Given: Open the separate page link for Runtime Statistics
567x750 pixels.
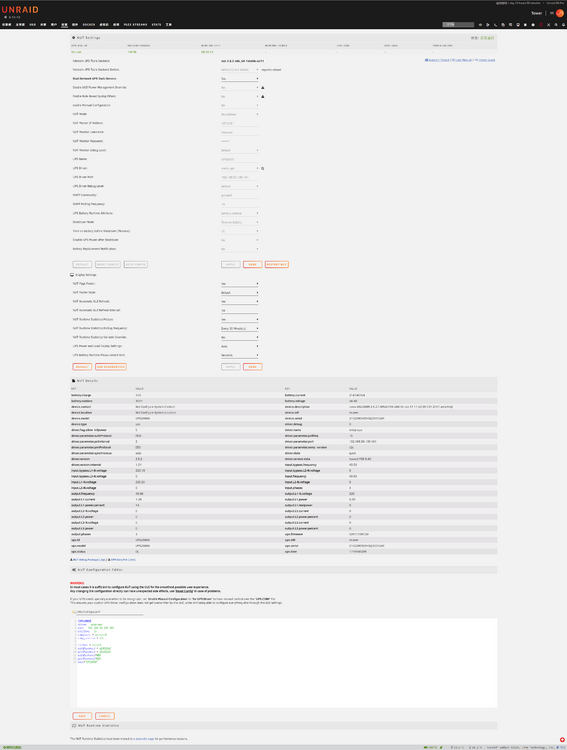Looking at the screenshot, I should 144,739.
